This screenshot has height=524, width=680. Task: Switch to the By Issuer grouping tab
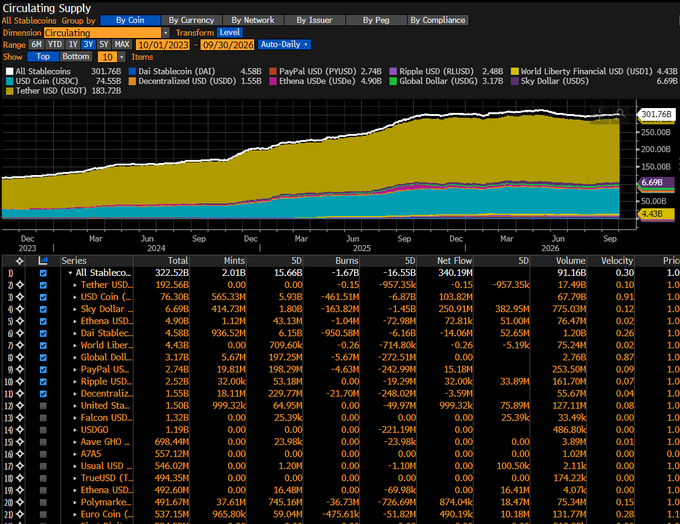point(314,20)
